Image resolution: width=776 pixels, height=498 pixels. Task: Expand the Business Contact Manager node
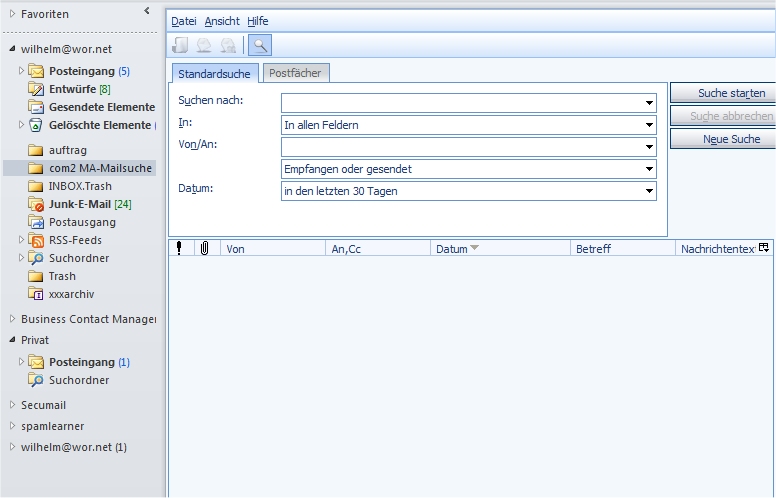coord(12,319)
